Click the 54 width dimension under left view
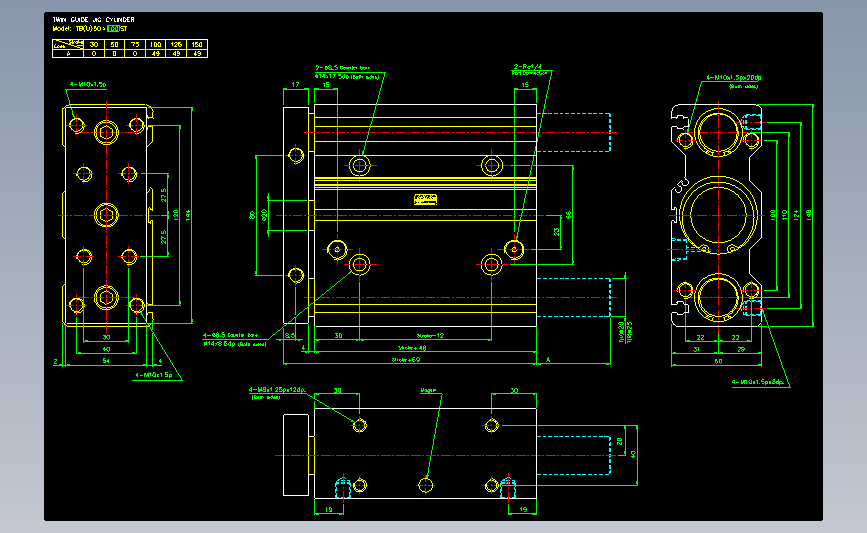The width and height of the screenshot is (867, 533). coord(106,360)
